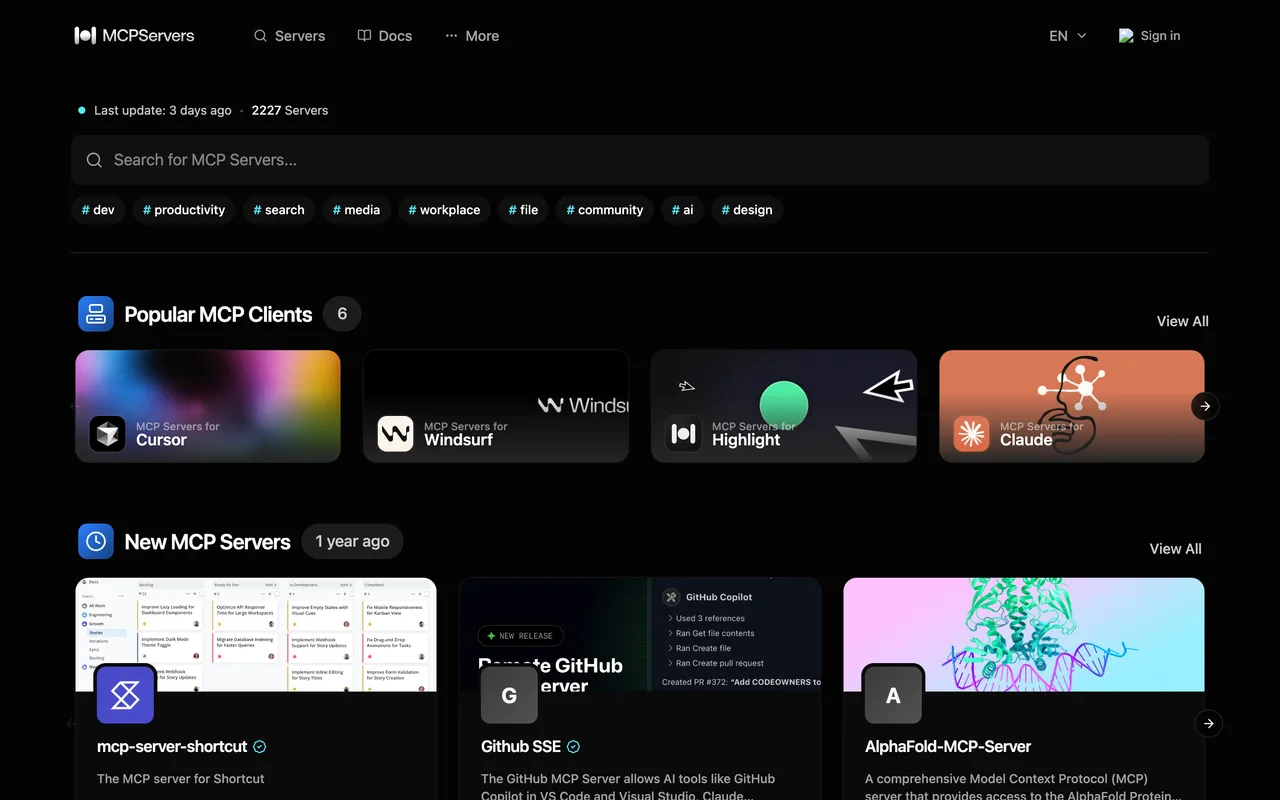
Task: Click the '1 year ago' badge
Action: pos(352,541)
